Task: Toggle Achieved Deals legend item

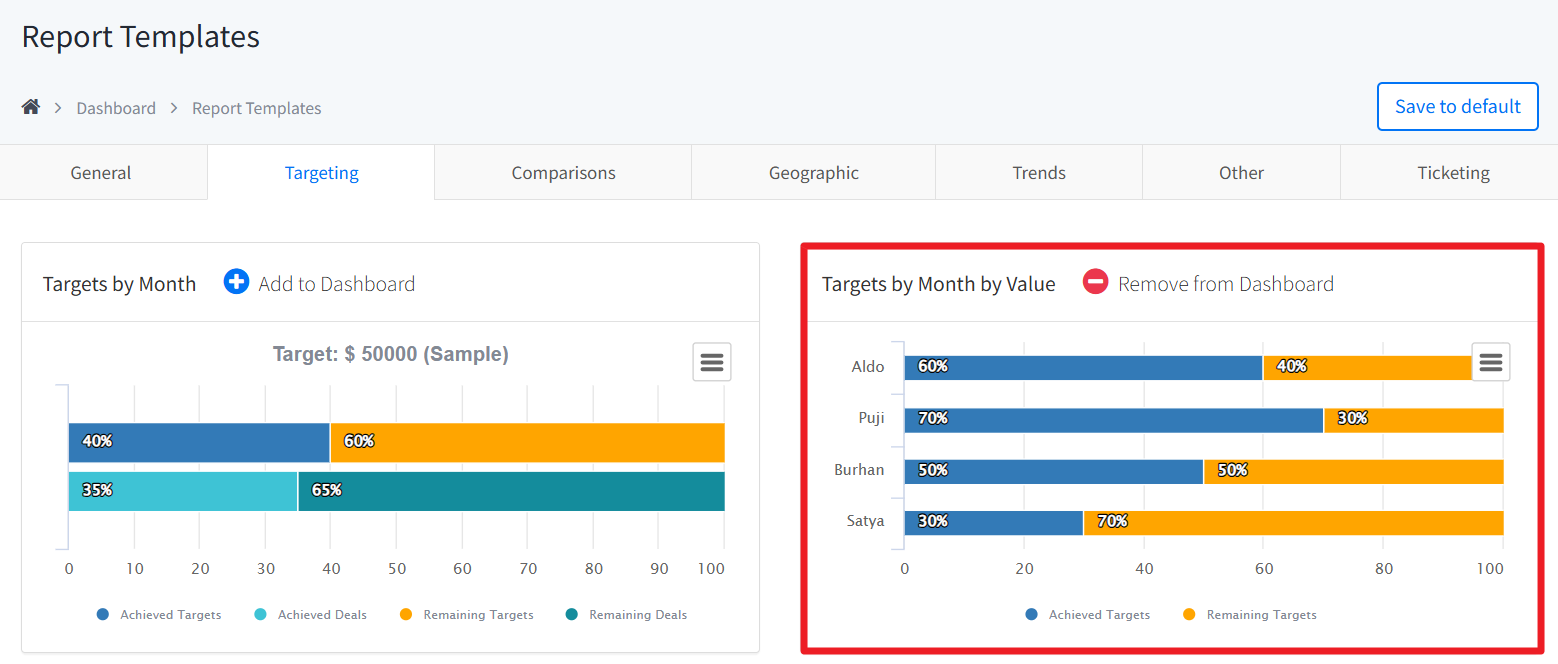Action: coord(311,615)
